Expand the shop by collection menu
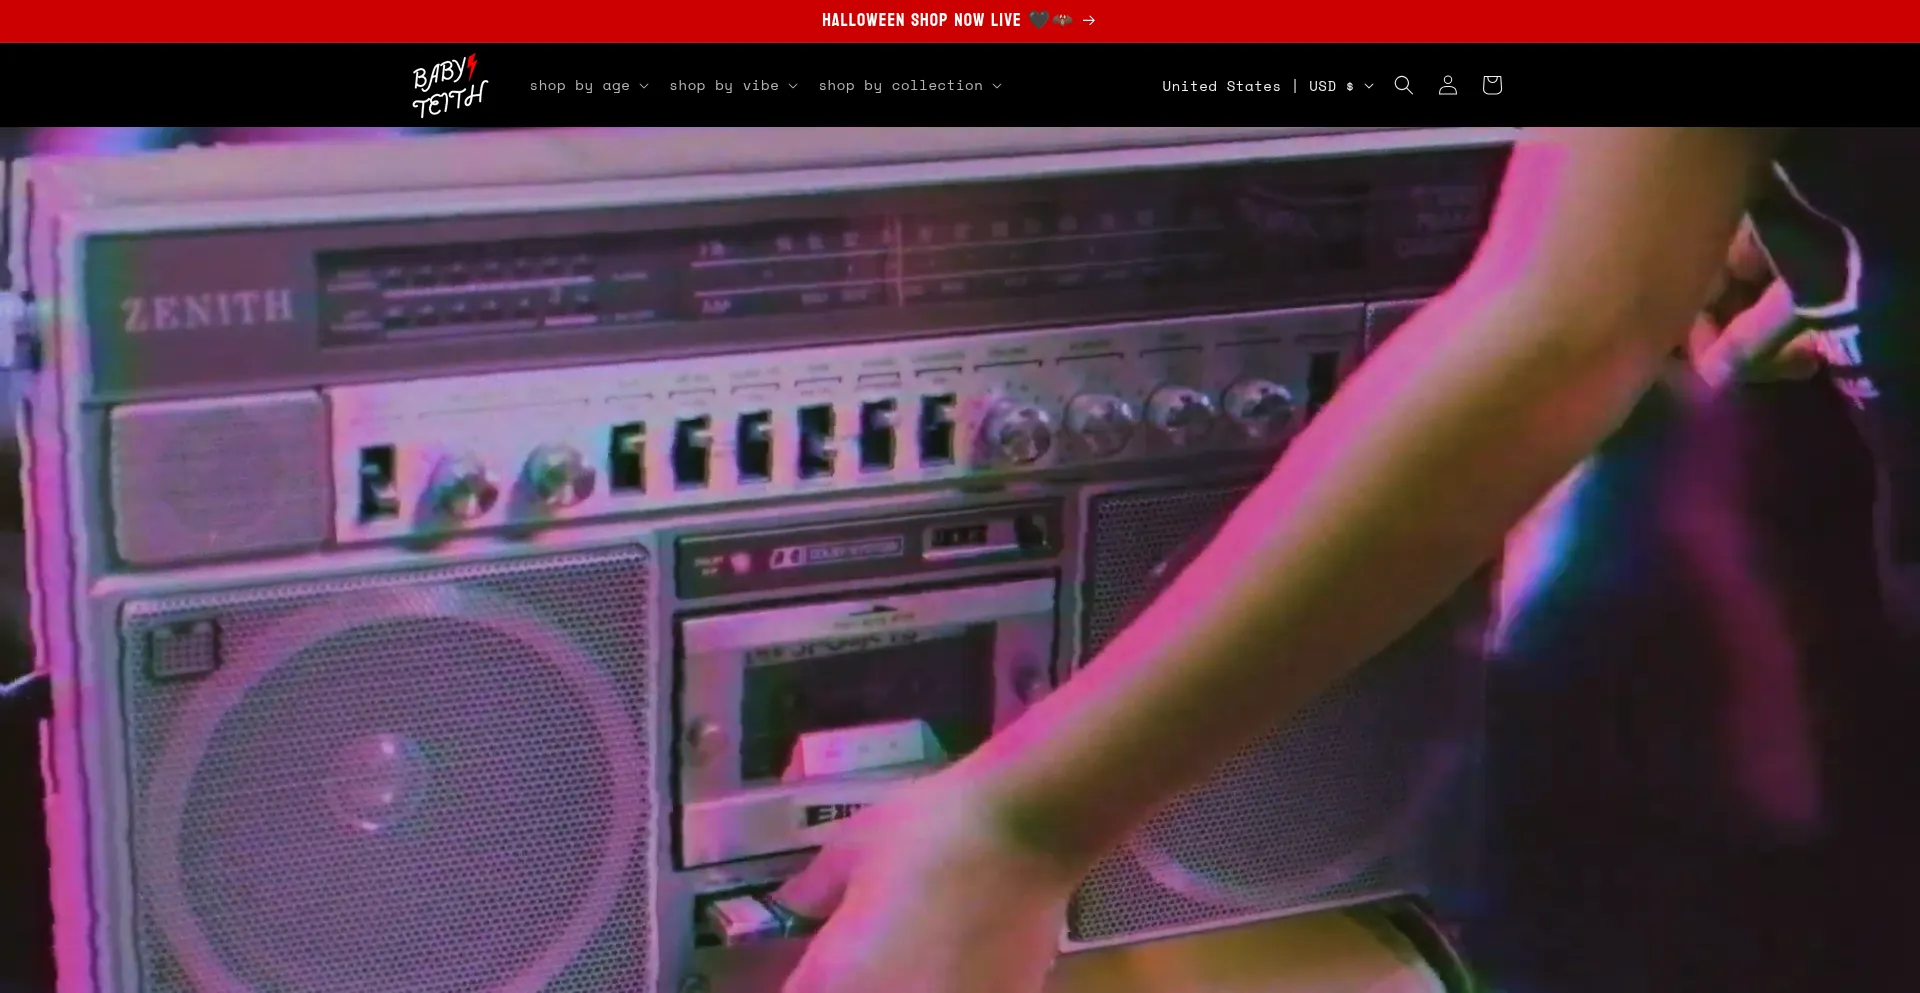This screenshot has height=993, width=1920. (x=910, y=86)
